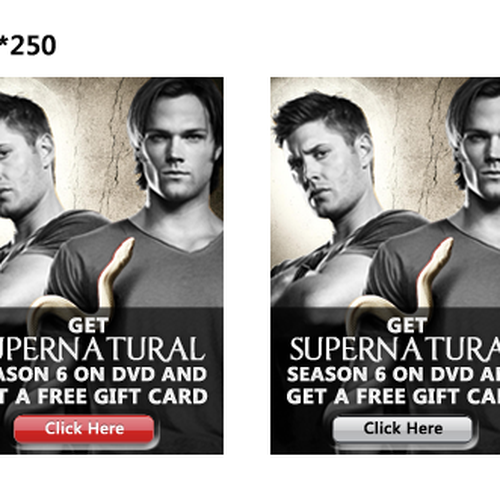Screen dimensions: 500x500
Task: Click the red Click Here button
Action: coord(84,429)
